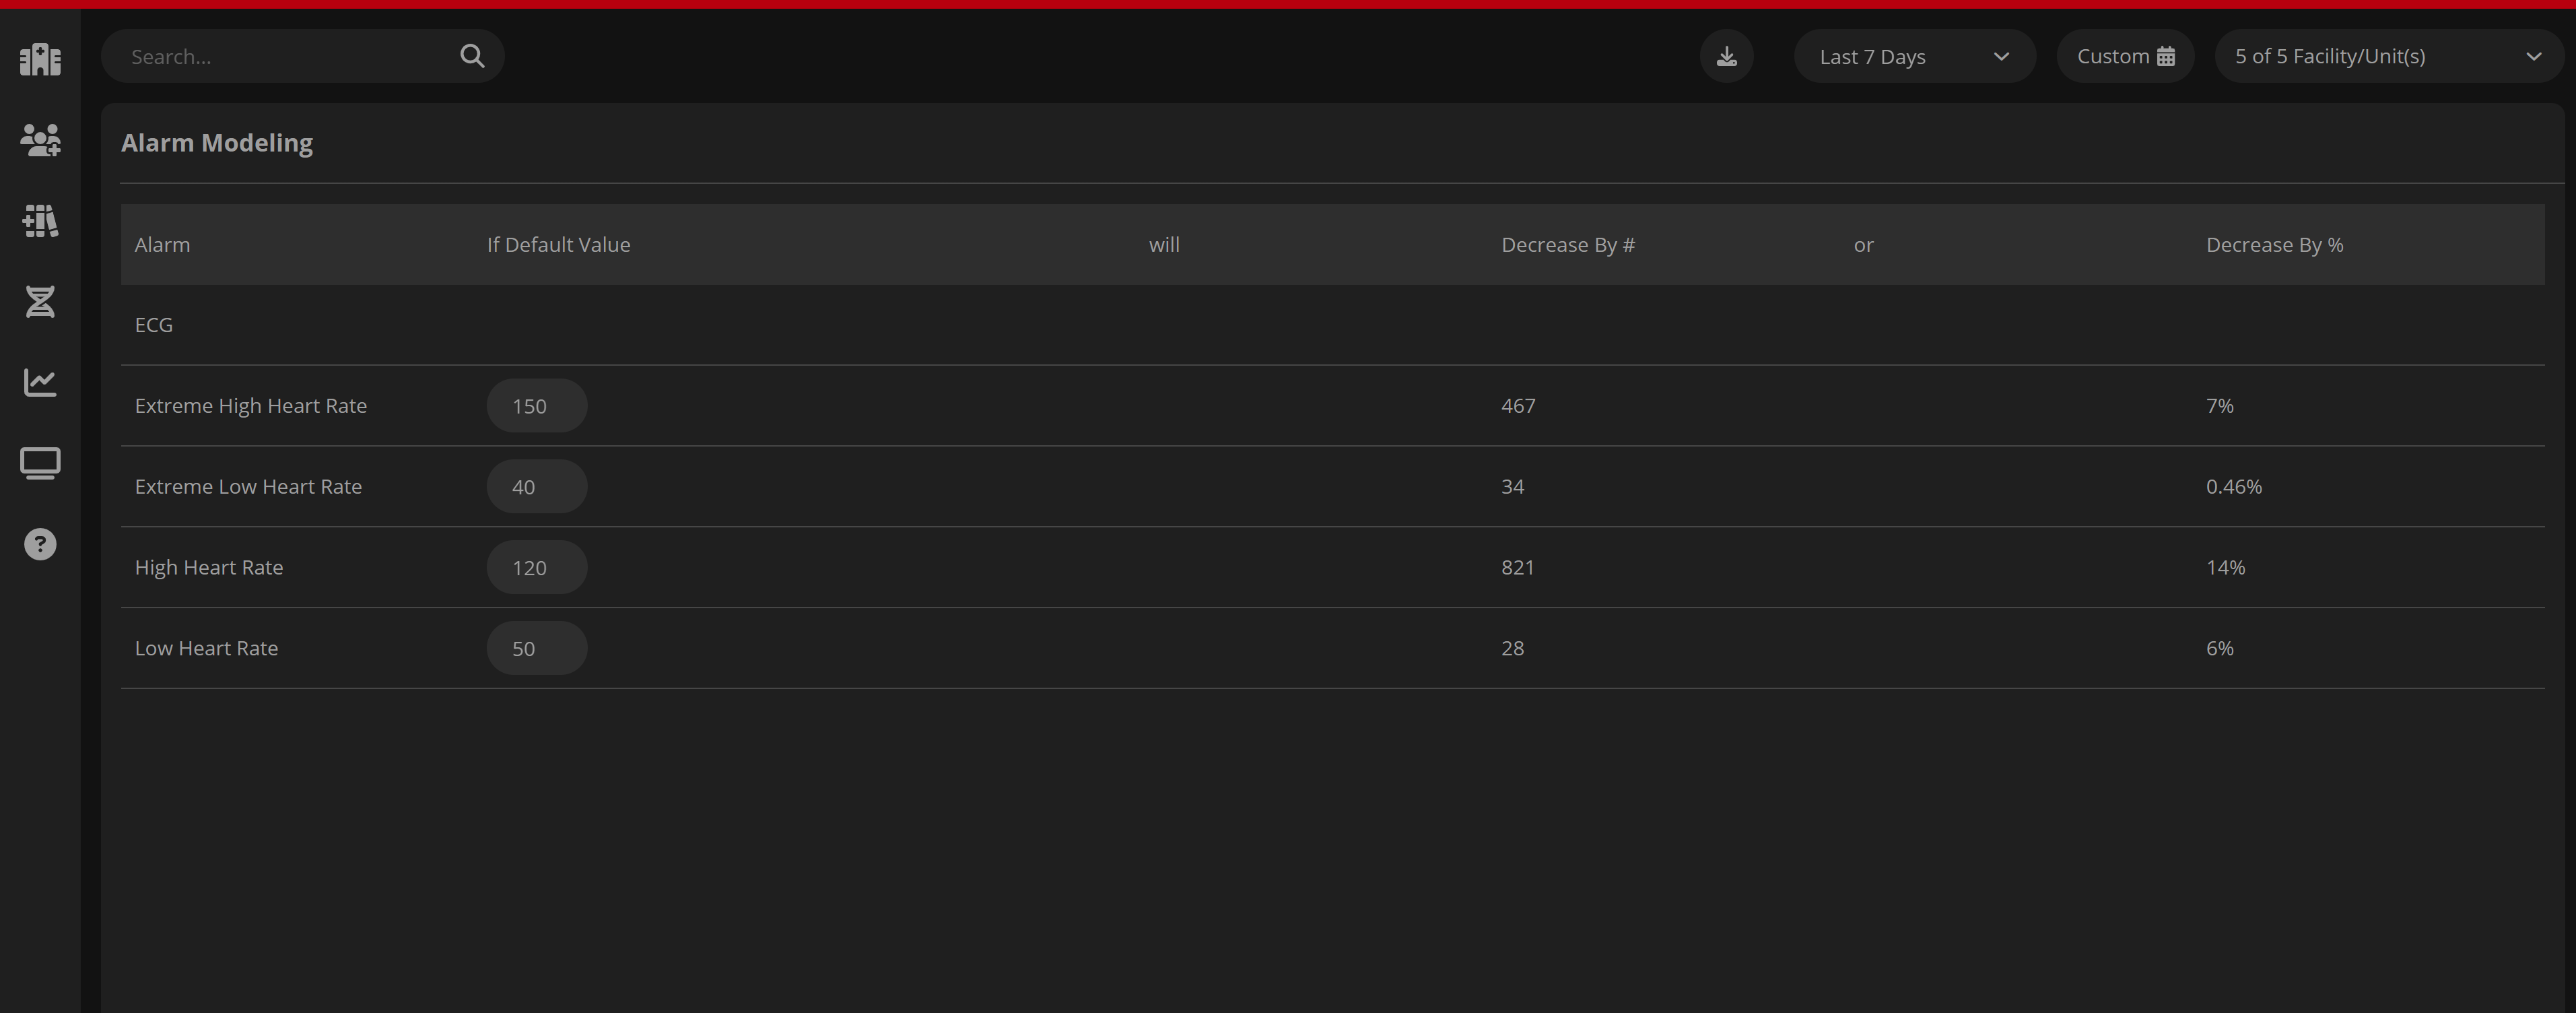Screen dimensions: 2576x1013
Task: Click the 34 decrease count value
Action: (1513, 487)
